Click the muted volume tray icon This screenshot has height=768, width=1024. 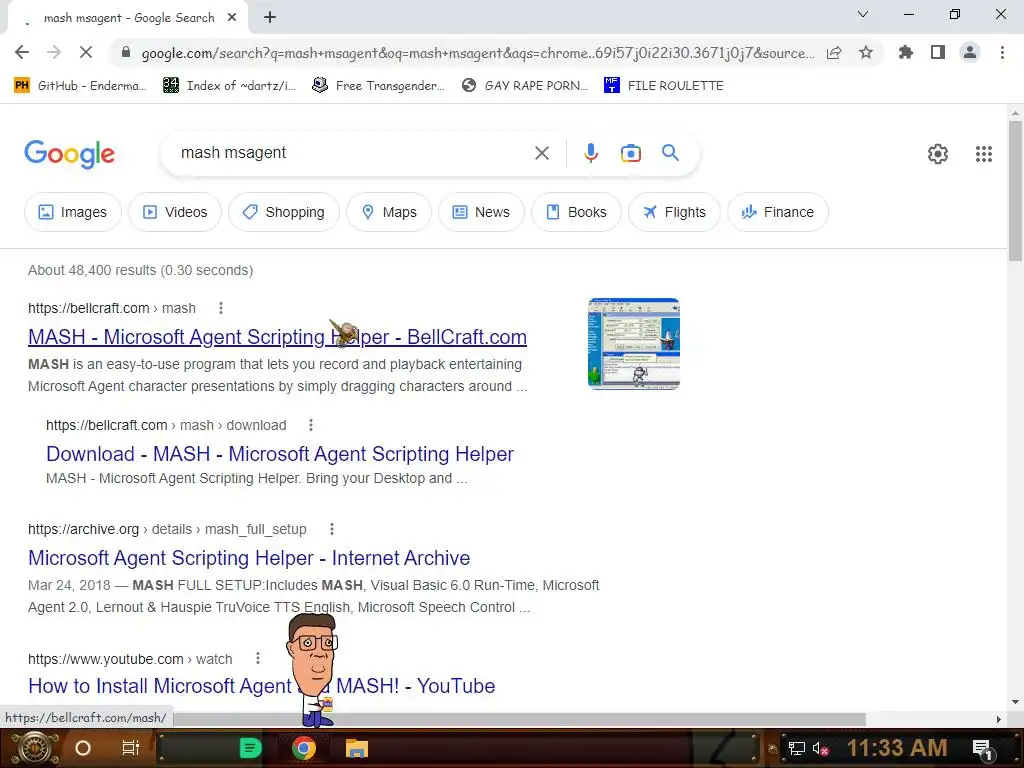click(821, 748)
